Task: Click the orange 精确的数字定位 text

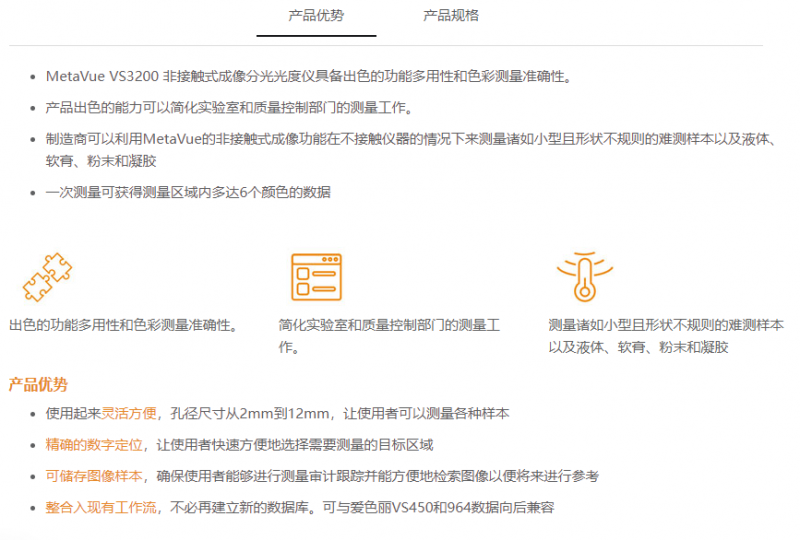Action: (94, 445)
